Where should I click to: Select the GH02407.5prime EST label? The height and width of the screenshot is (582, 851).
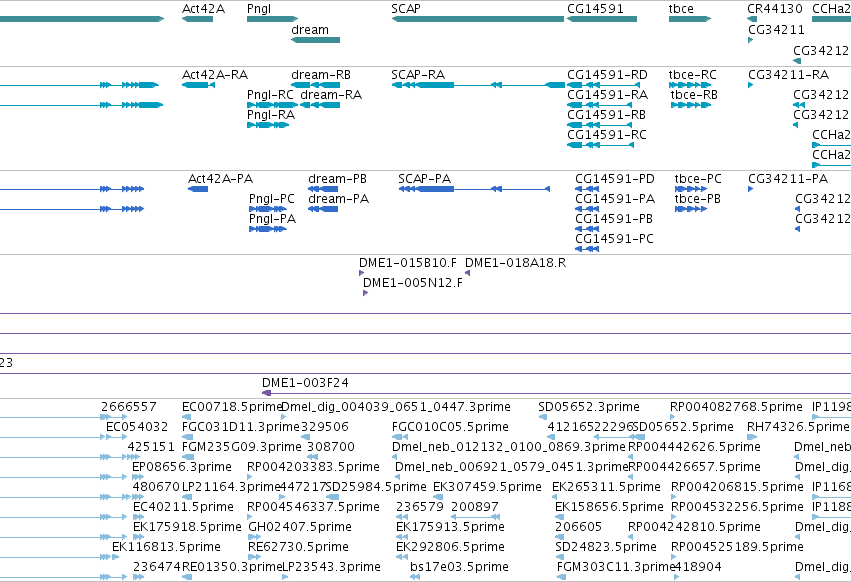pos(300,527)
